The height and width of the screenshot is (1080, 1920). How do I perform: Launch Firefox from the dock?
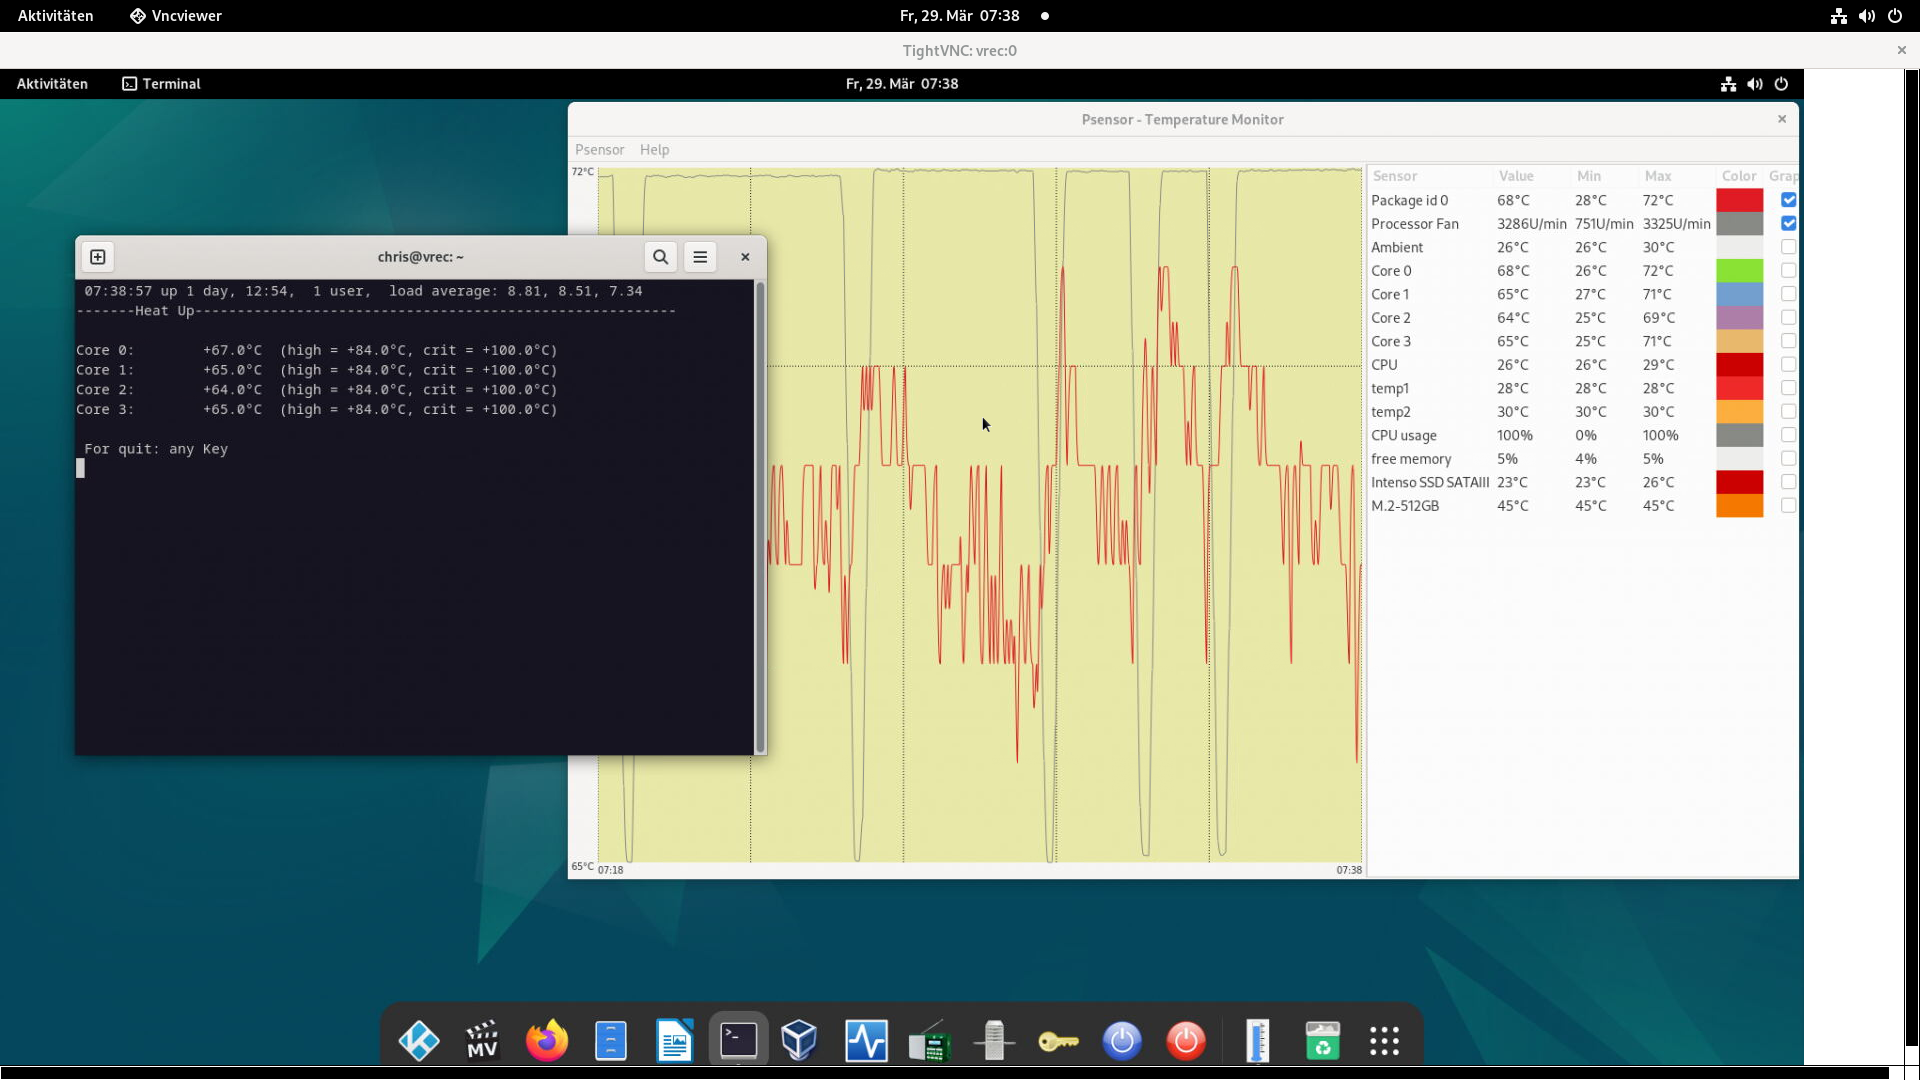[x=547, y=1041]
